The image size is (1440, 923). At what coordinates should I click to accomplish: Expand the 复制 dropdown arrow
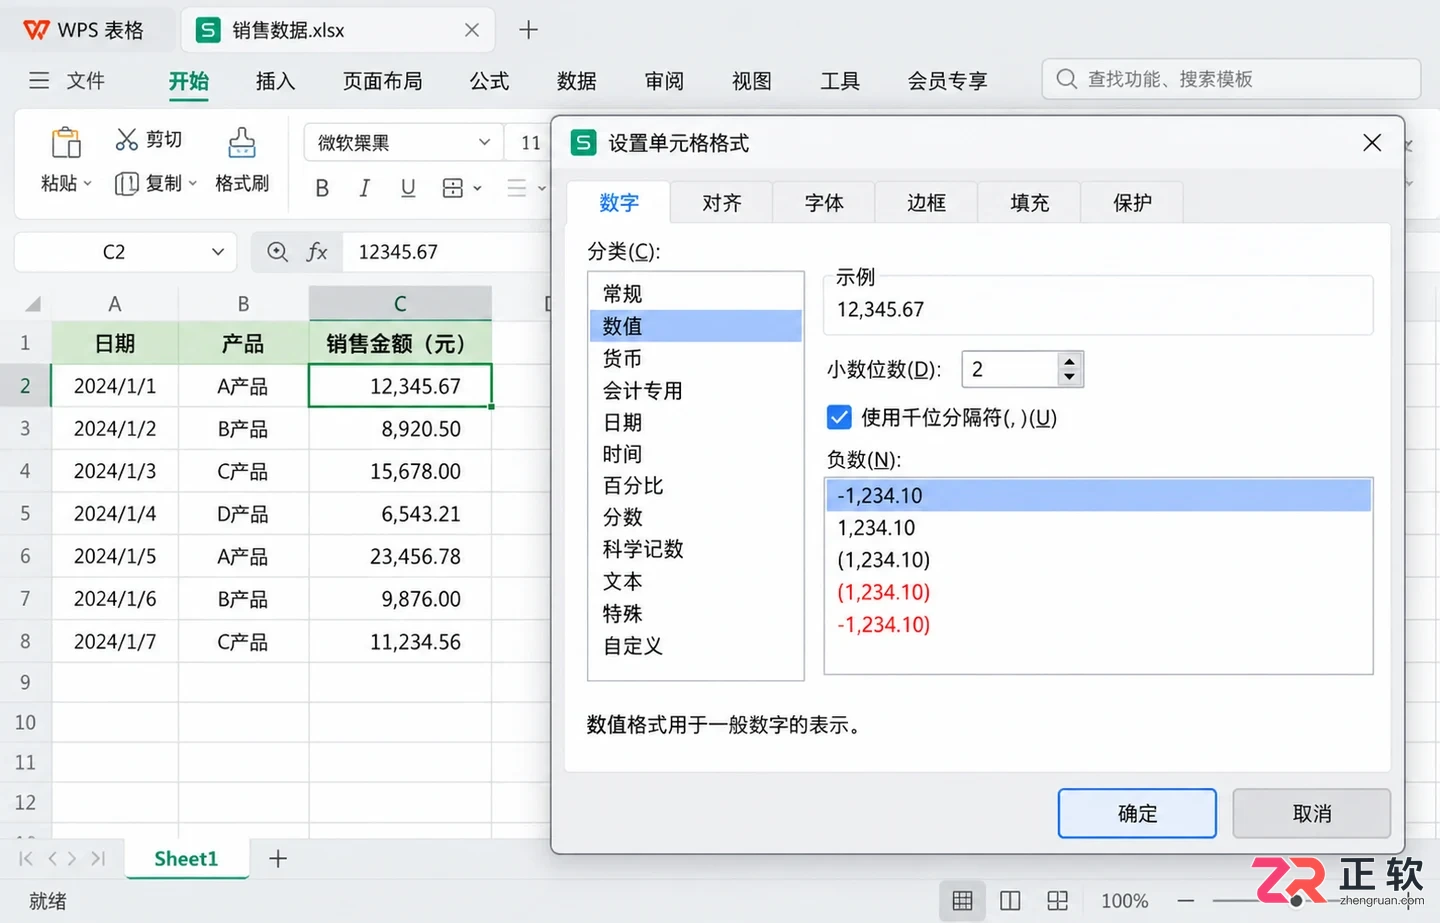192,184
